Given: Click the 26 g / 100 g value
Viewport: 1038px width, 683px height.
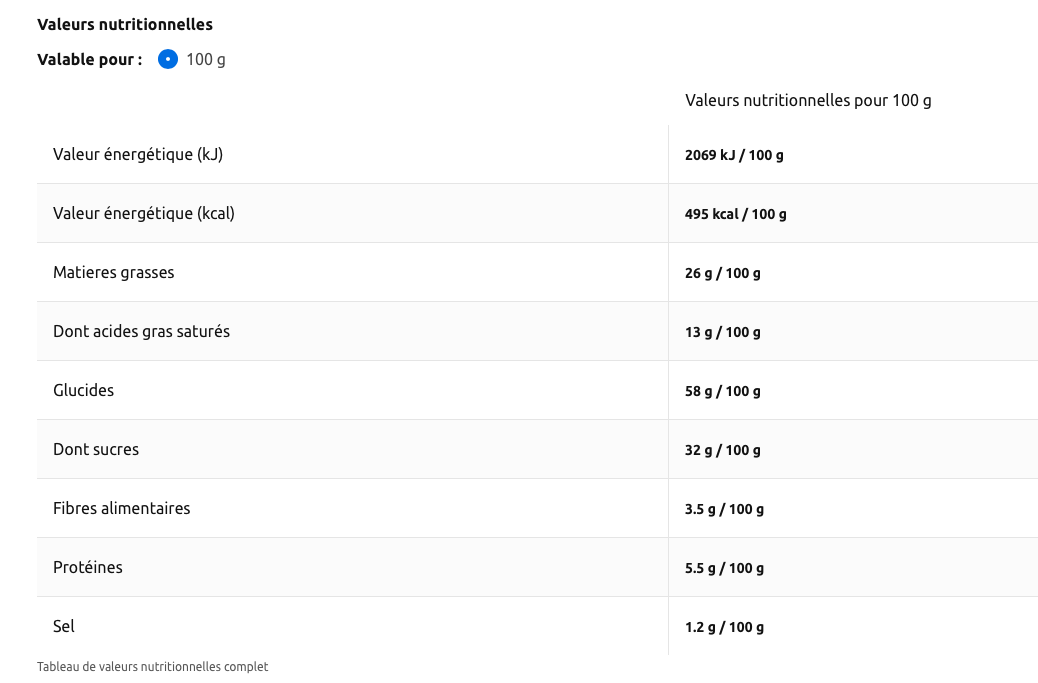Looking at the screenshot, I should 723,273.
